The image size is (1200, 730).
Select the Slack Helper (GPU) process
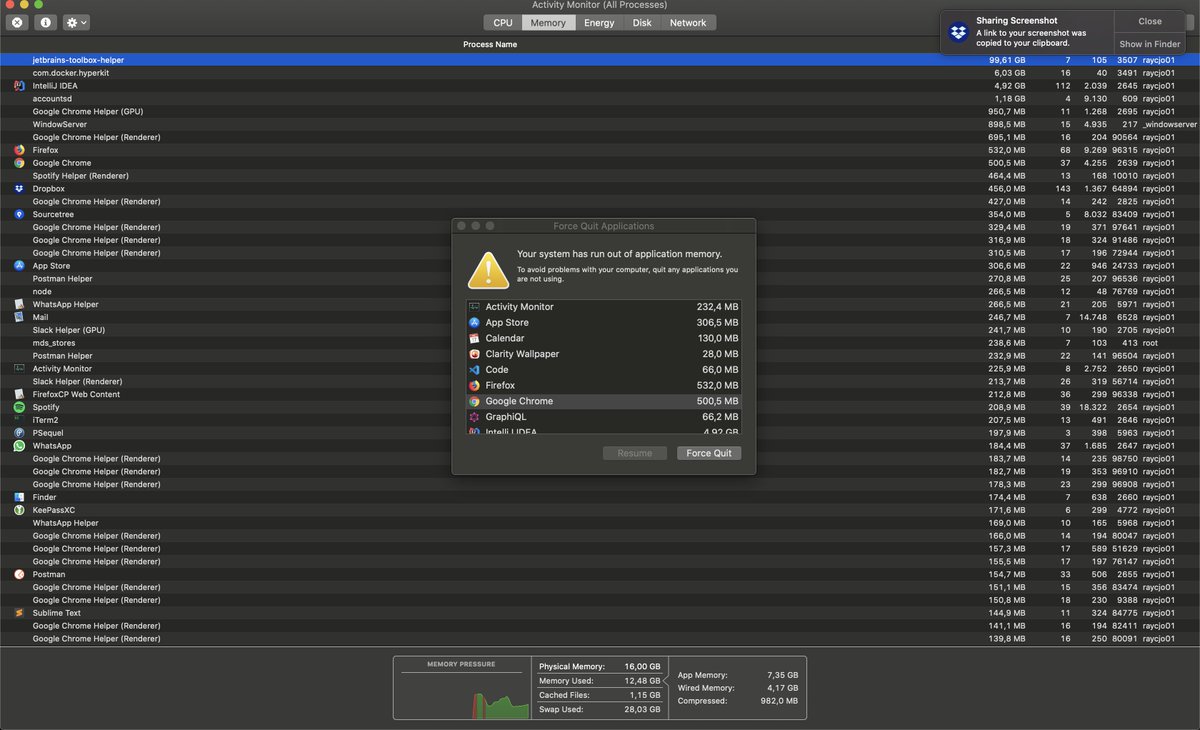[600, 330]
